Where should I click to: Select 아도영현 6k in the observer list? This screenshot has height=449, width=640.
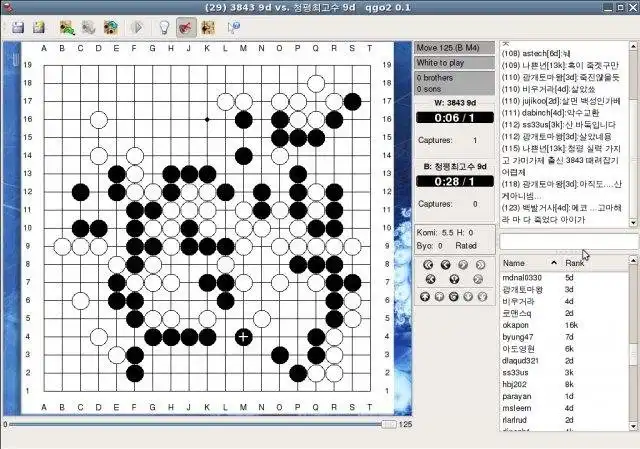[564, 349]
